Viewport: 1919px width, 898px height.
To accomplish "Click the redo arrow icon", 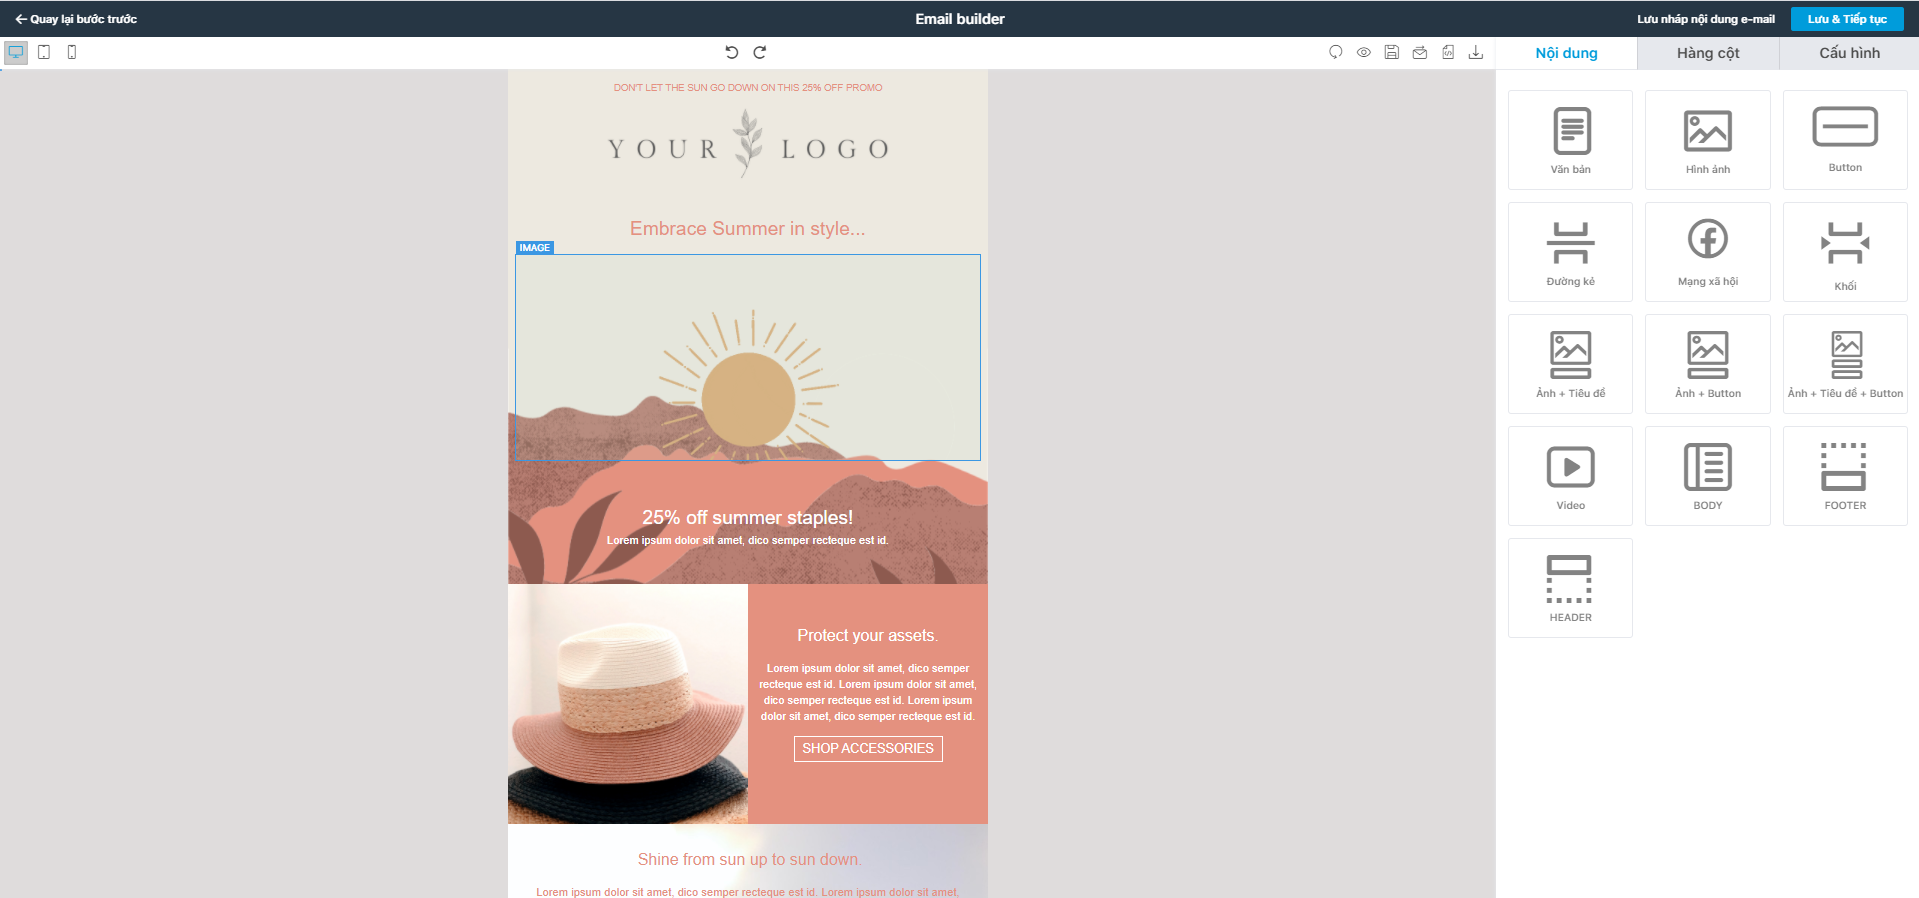I will coord(760,52).
